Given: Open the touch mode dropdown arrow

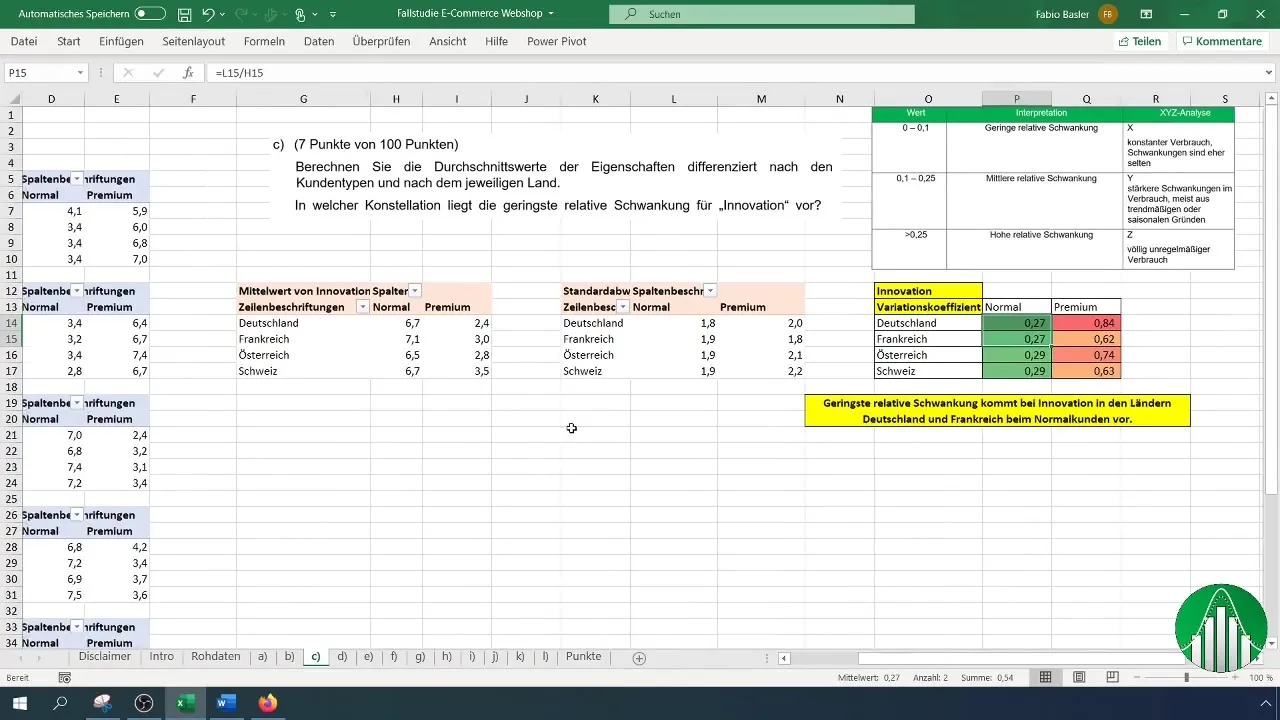Looking at the screenshot, I should tap(315, 15).
